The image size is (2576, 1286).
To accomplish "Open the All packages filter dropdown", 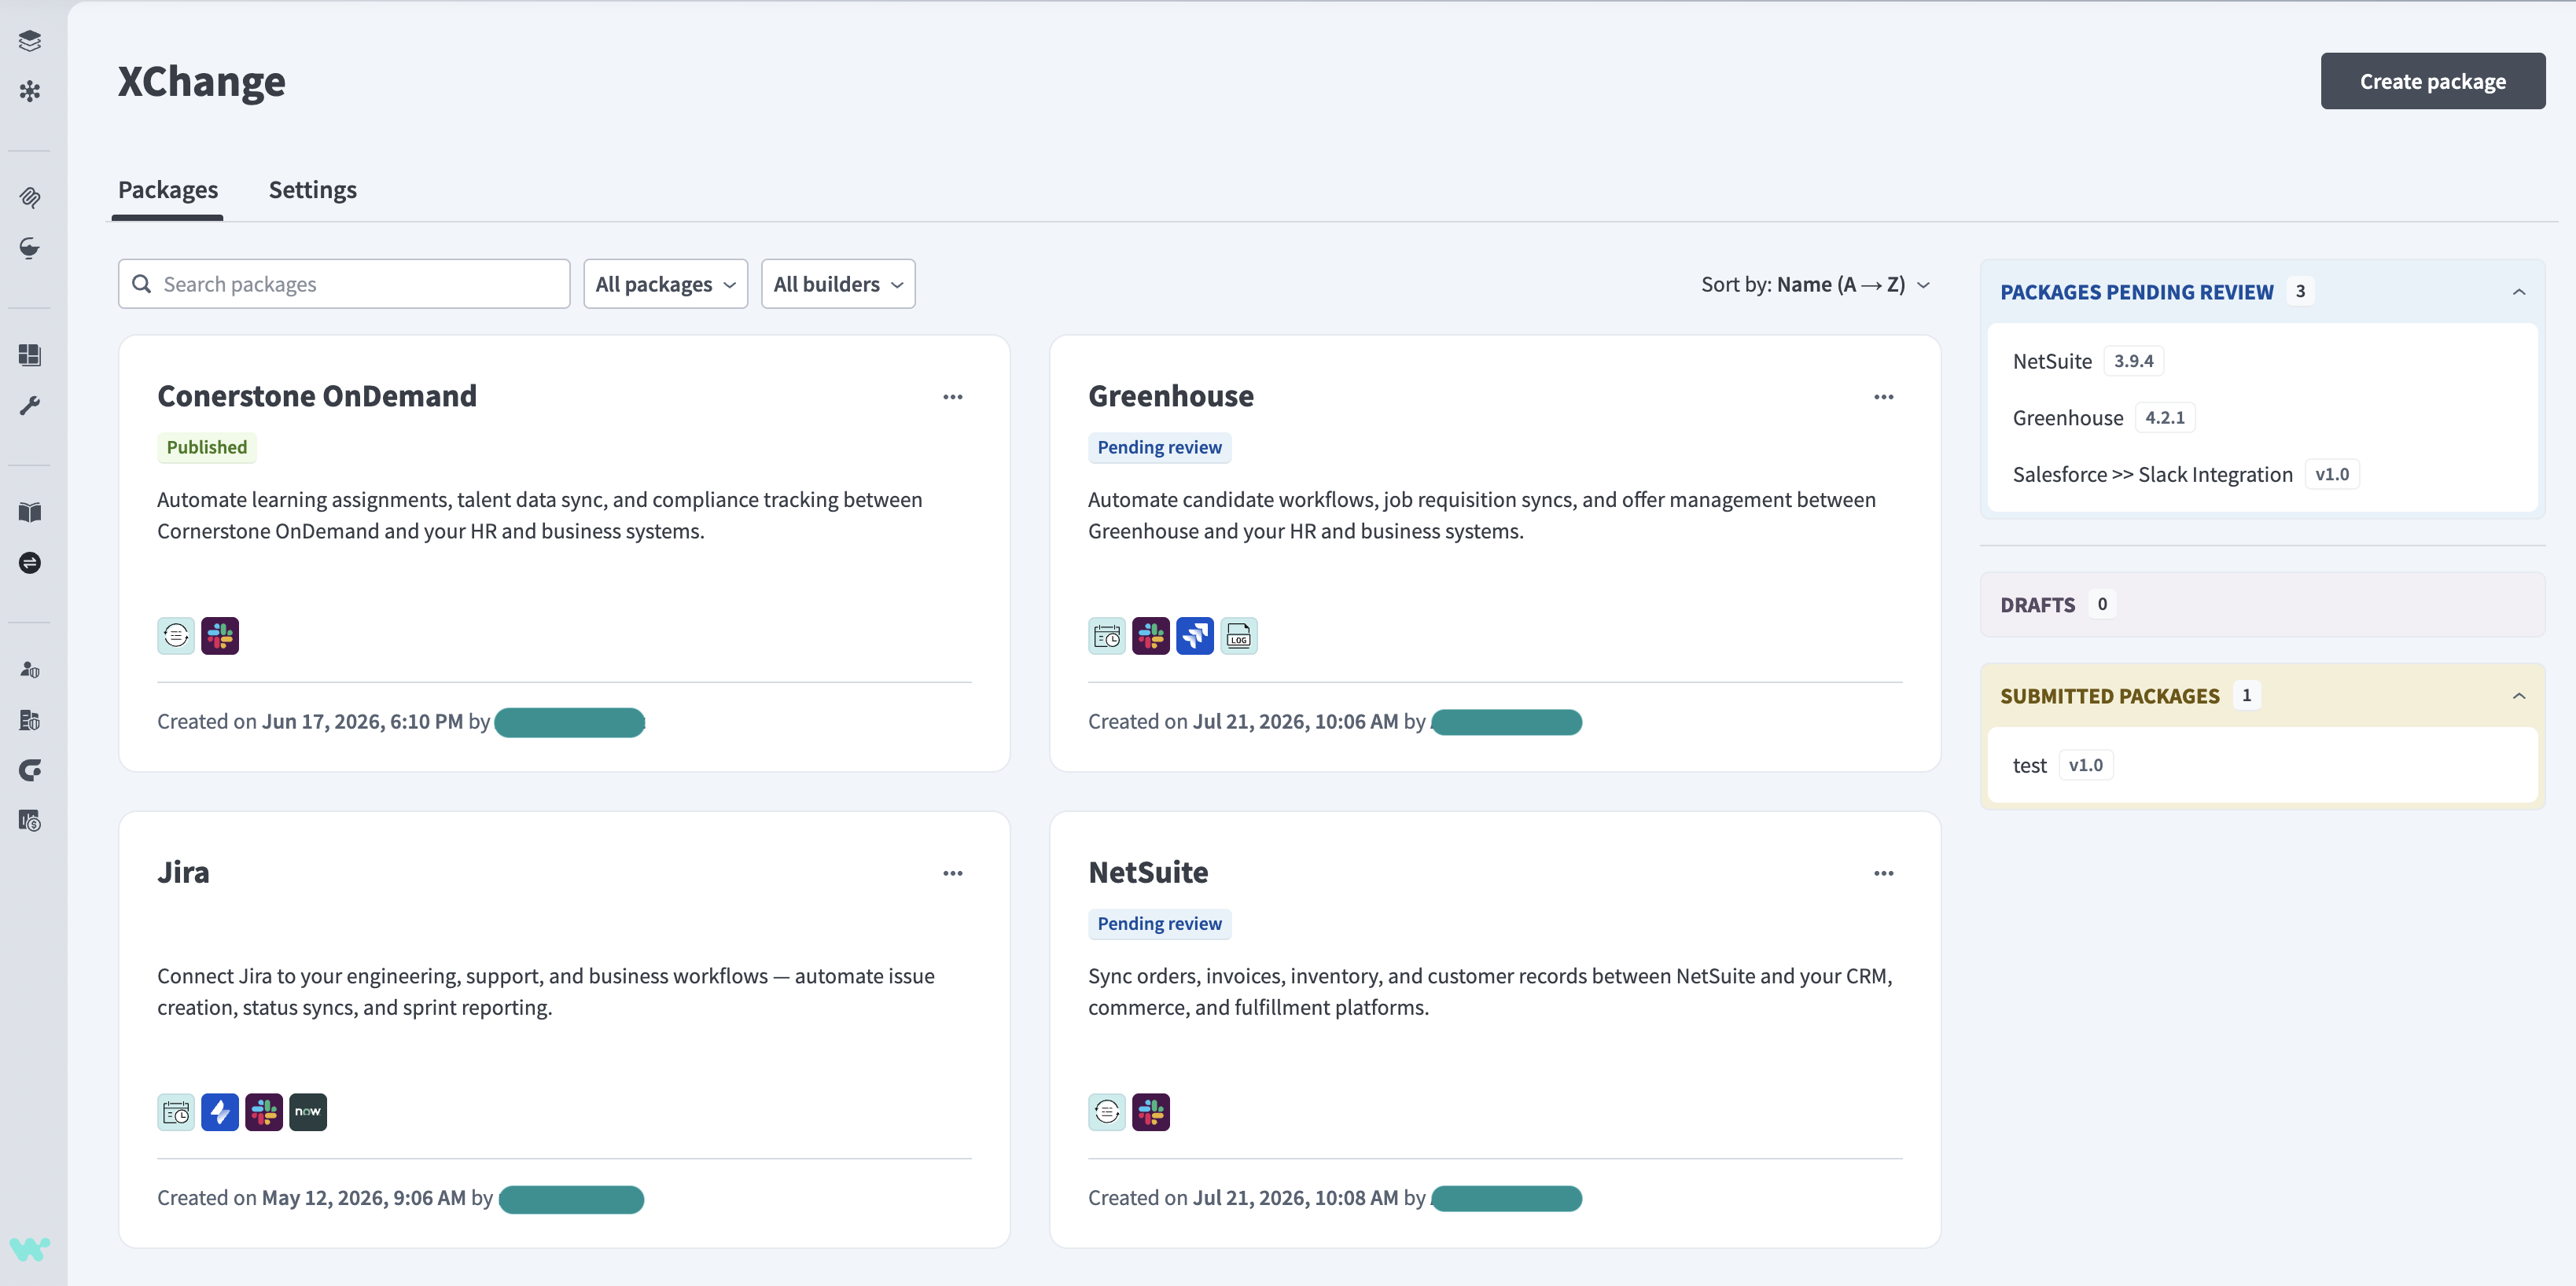I will tap(666, 284).
